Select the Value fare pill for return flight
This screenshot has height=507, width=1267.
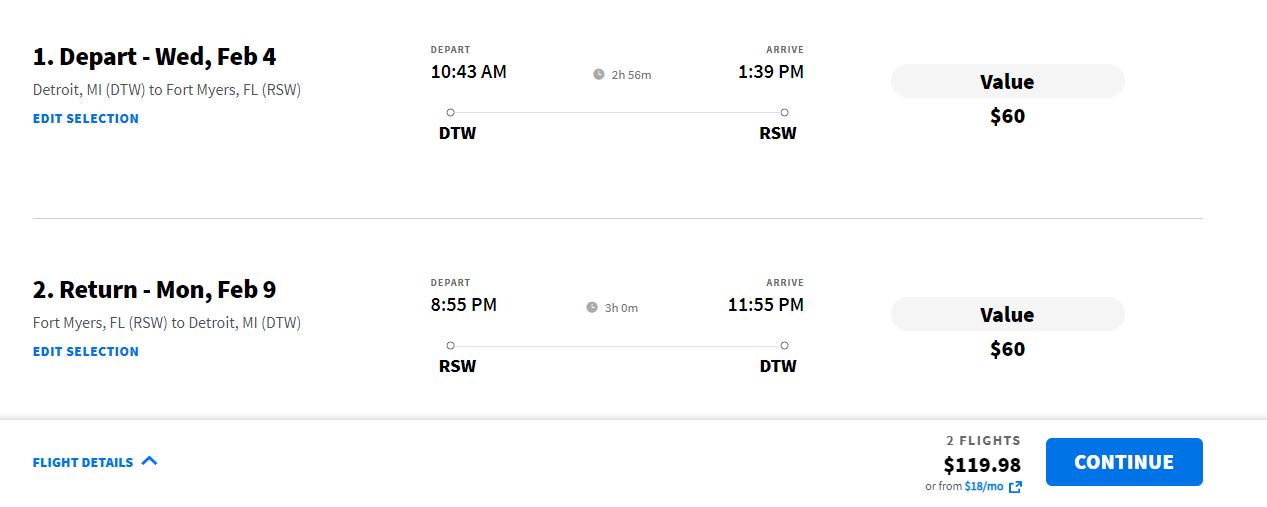[1007, 315]
